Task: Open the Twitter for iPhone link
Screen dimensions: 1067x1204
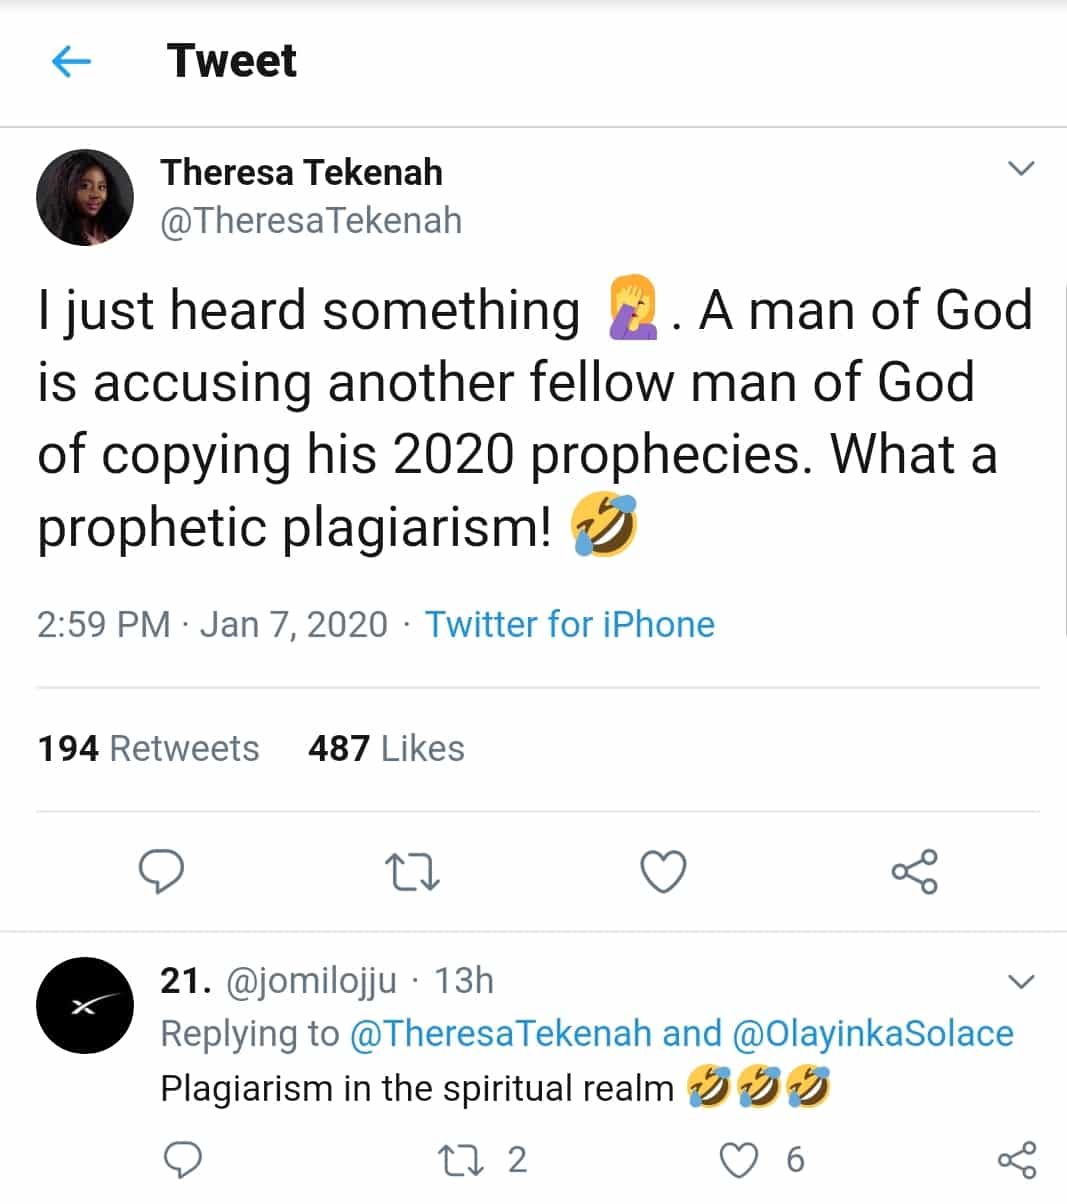Action: click(570, 624)
